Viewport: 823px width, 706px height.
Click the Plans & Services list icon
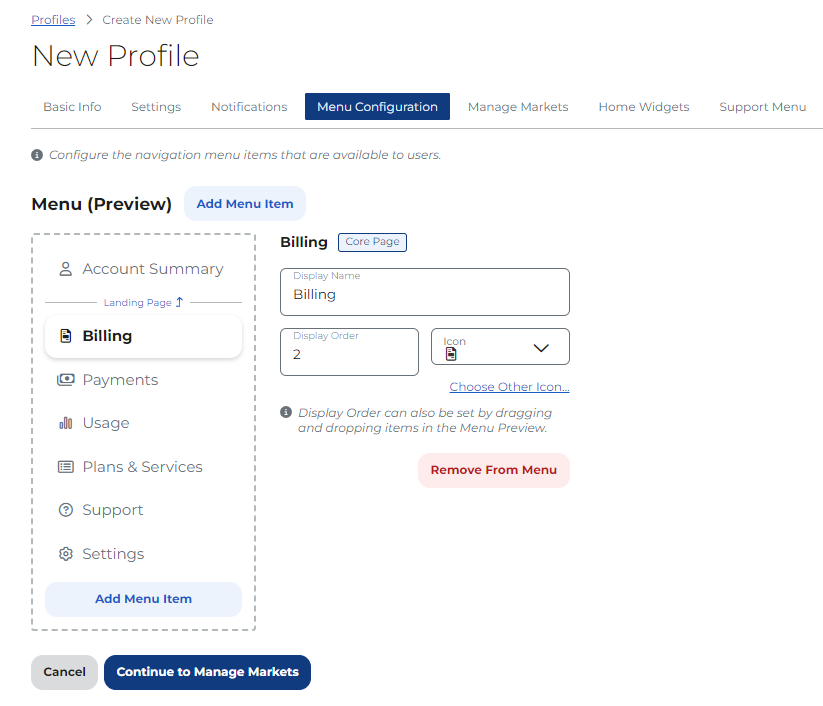(66, 467)
